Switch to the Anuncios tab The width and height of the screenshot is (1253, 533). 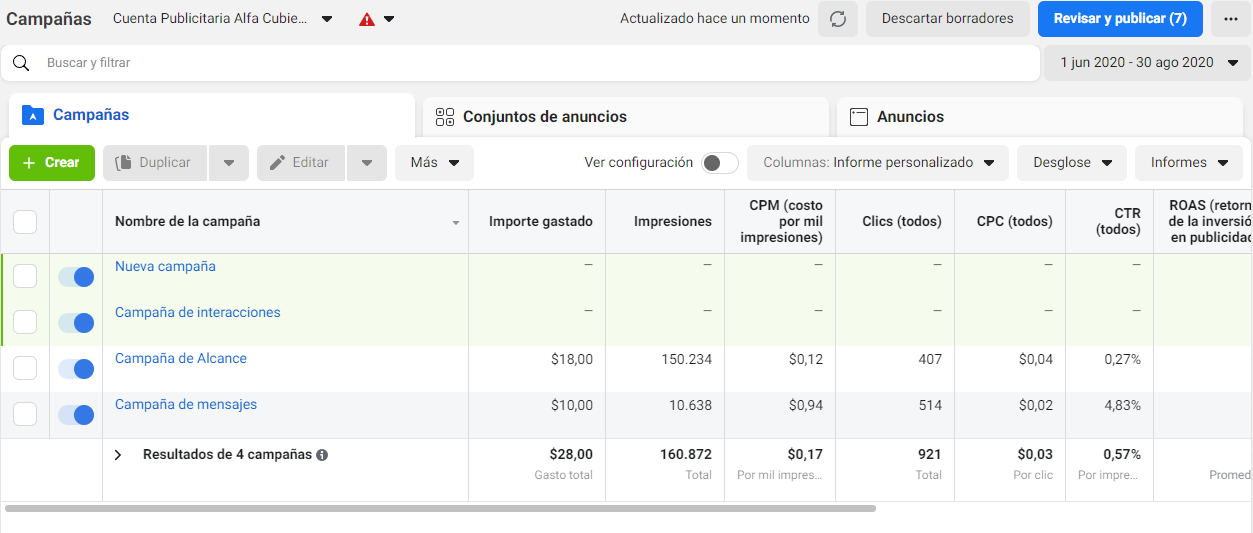coord(909,117)
